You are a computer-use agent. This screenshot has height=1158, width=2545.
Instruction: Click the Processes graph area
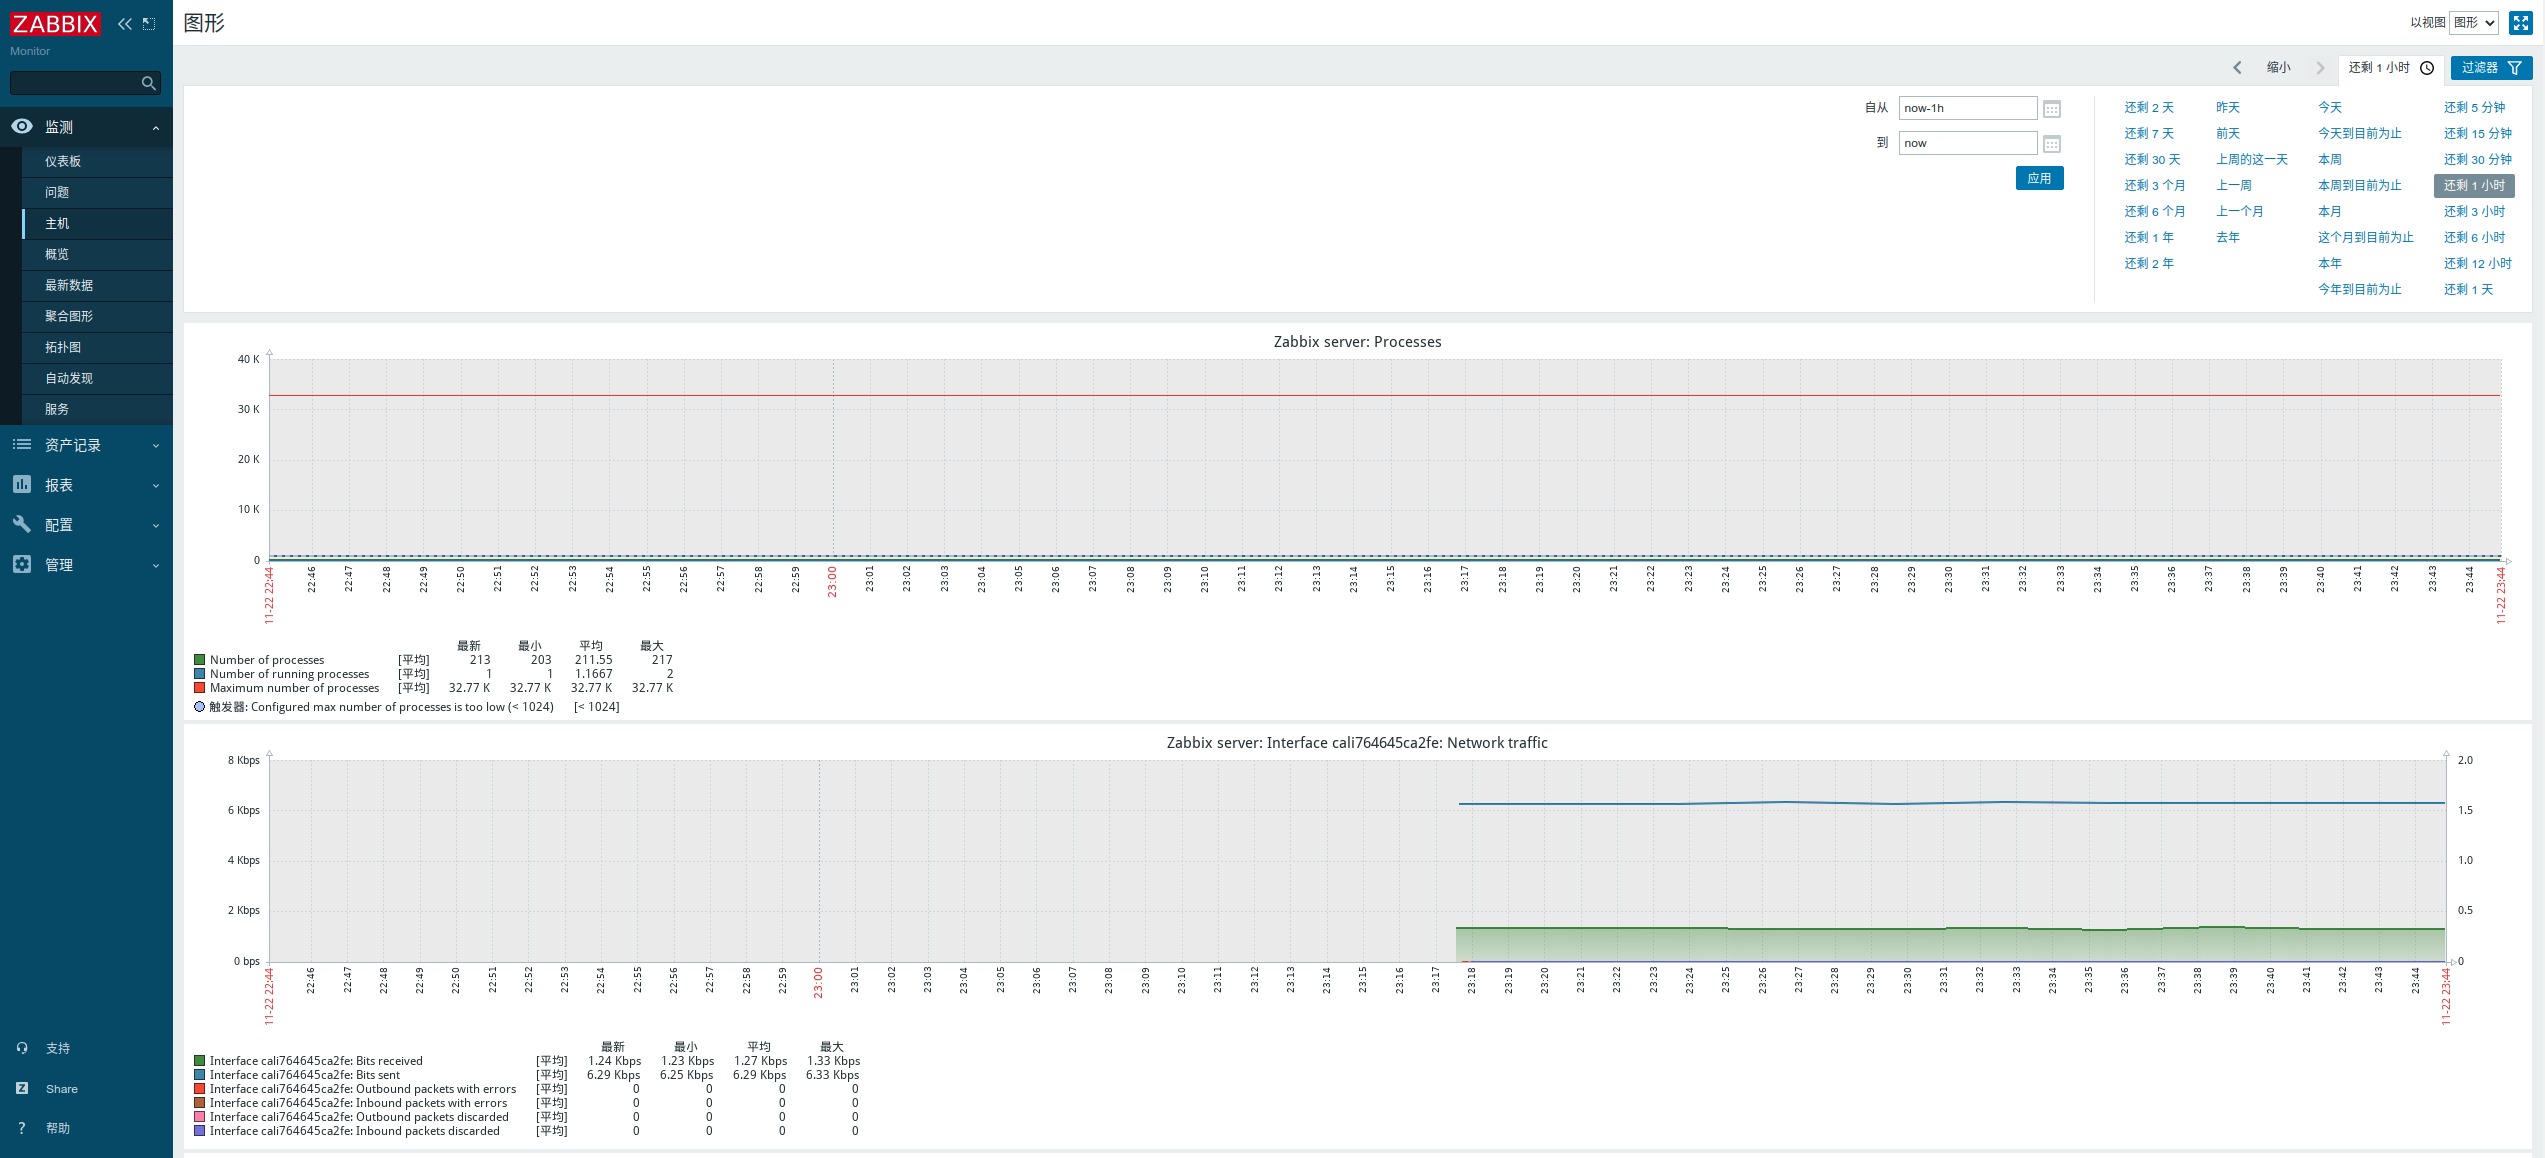click(1385, 460)
